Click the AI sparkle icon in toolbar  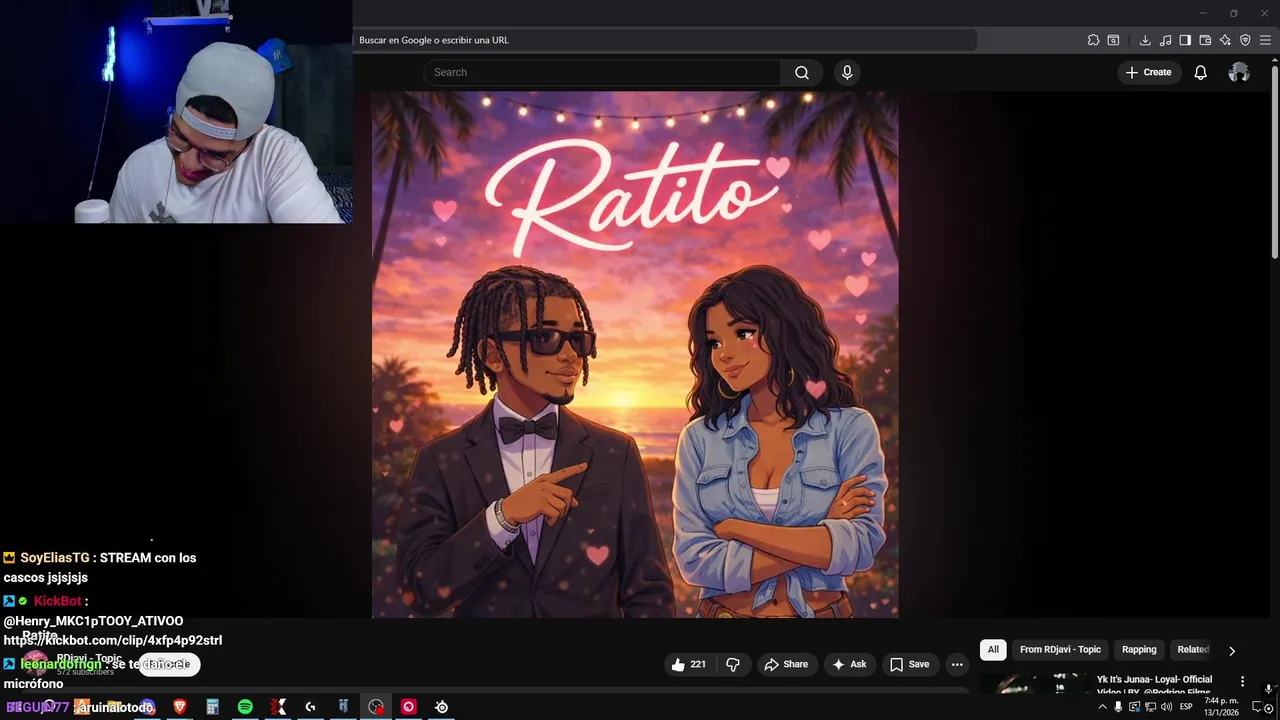click(1225, 40)
